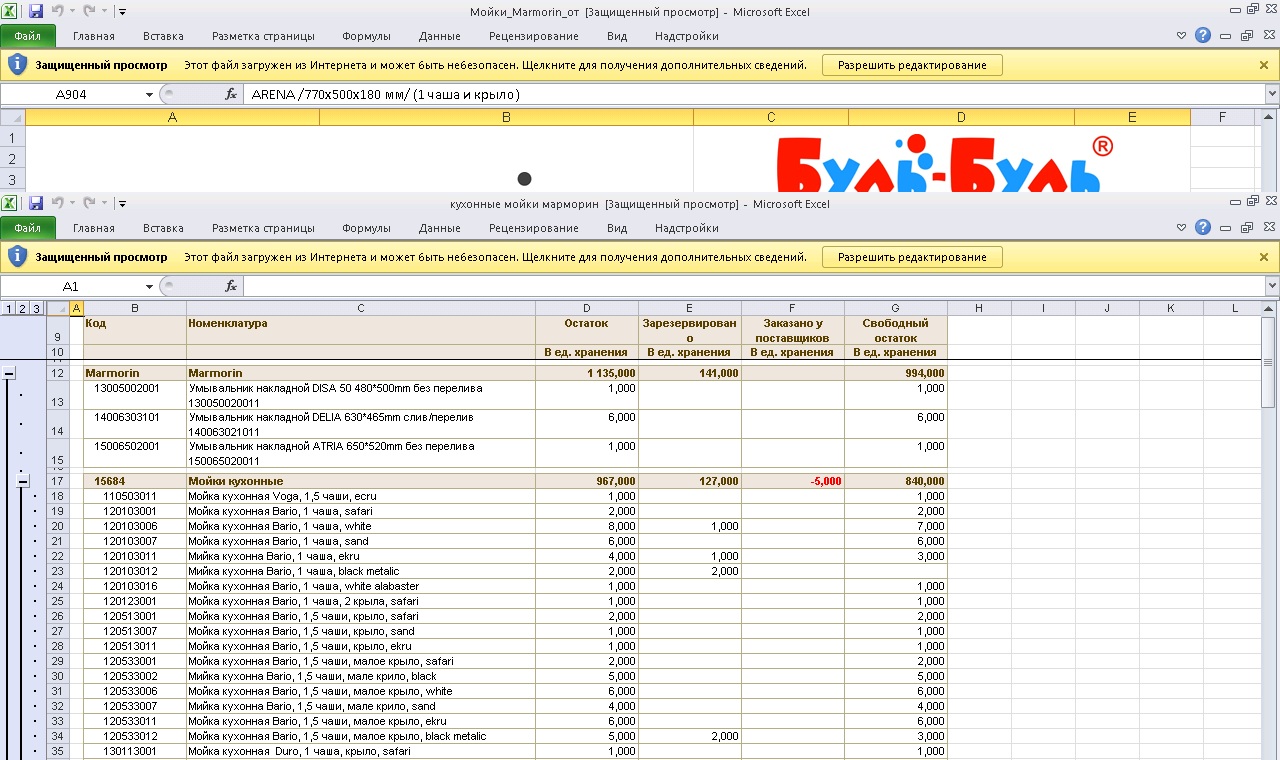Click the insert function fx icon beside A904
The width and height of the screenshot is (1280, 760).
[x=231, y=94]
